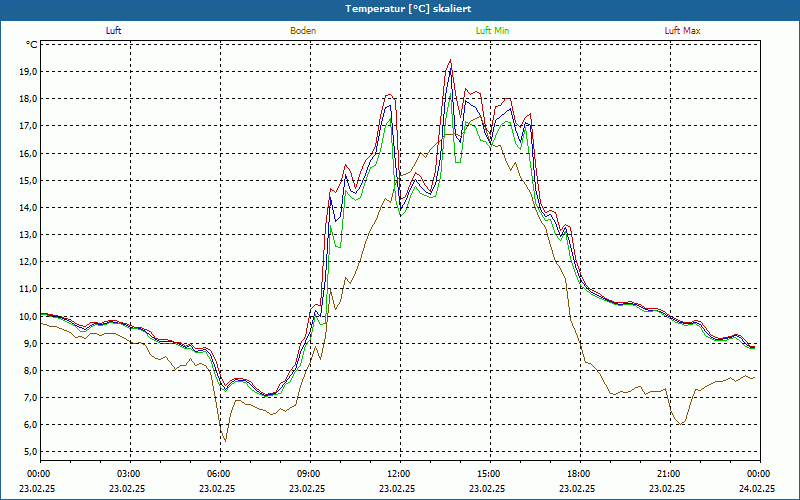Click the '19,0' y-axis value
The height and width of the screenshot is (500, 800).
pos(28,72)
